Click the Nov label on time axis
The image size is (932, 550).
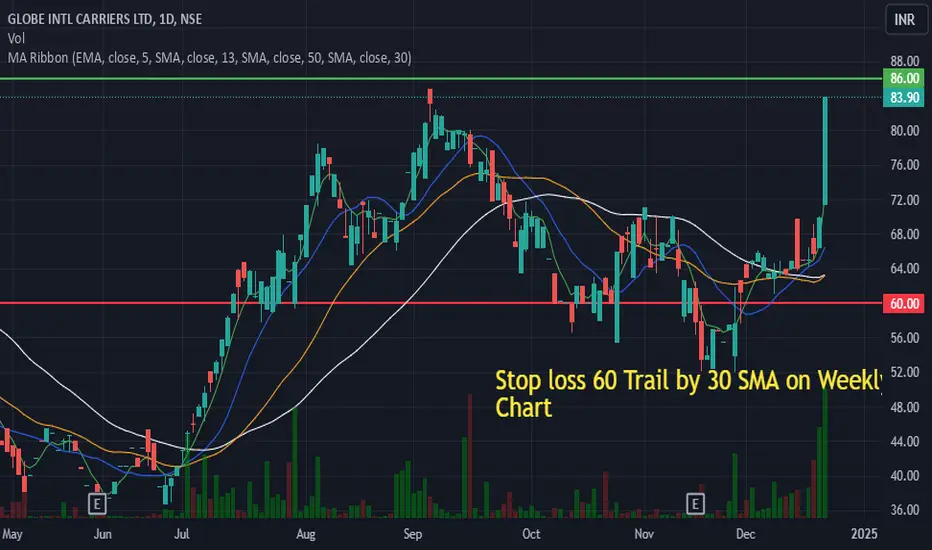(644, 534)
